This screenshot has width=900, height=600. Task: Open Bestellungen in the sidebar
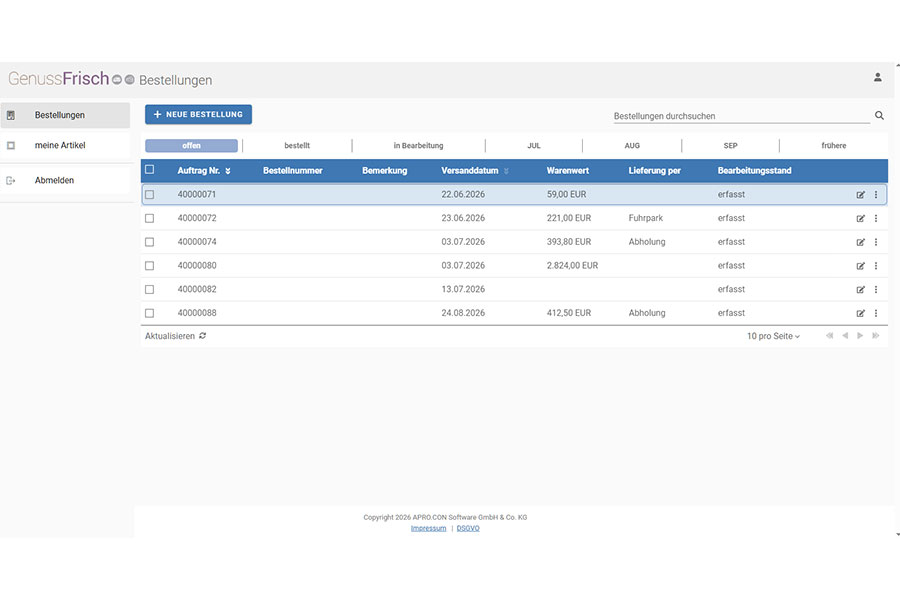(x=65, y=115)
